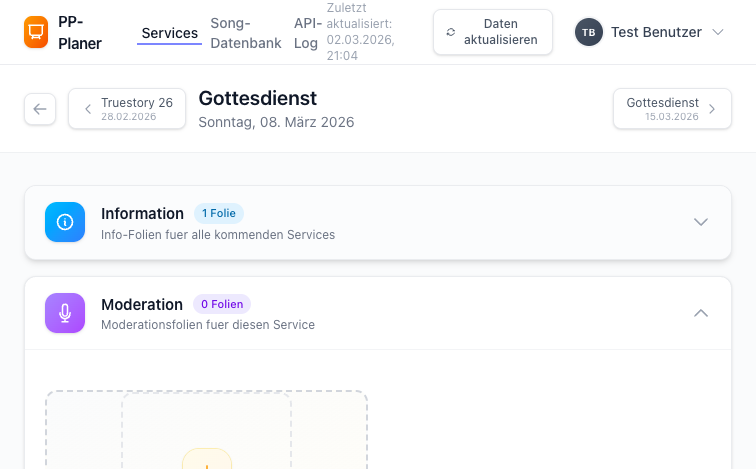Click the PP-Planer app title
The width and height of the screenshot is (756, 469).
80,33
